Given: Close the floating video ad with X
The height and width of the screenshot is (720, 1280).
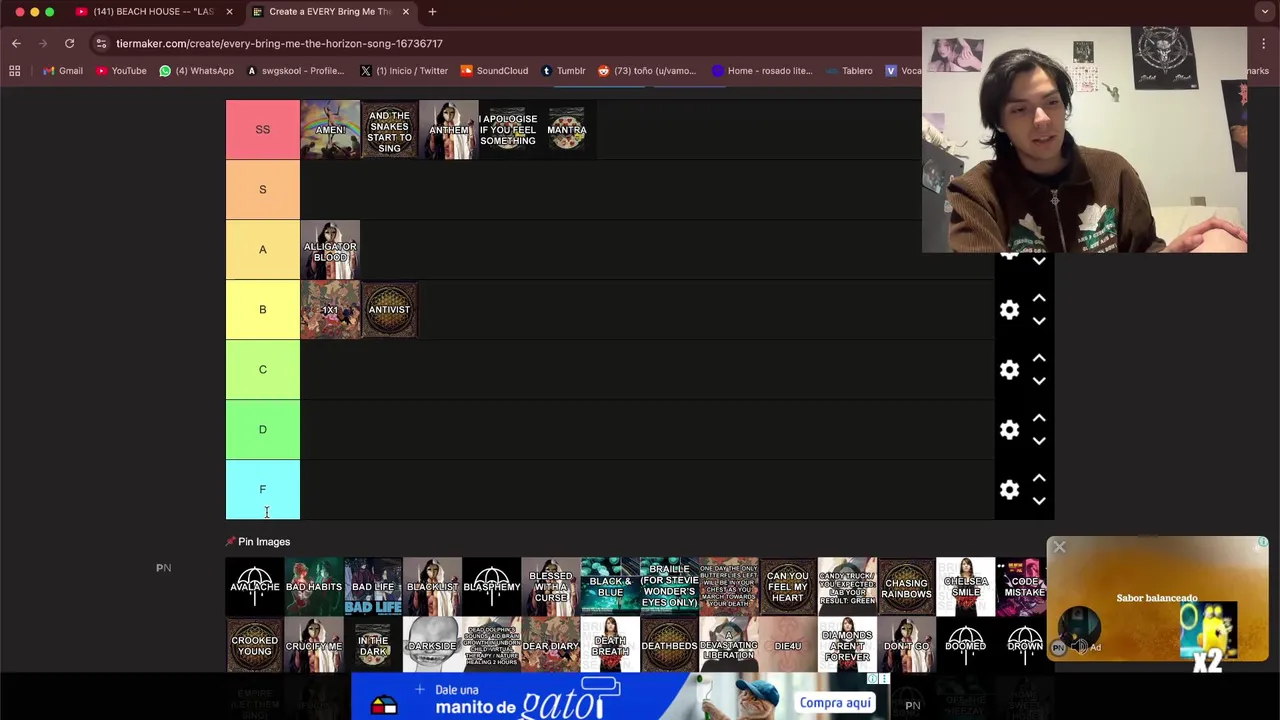Looking at the screenshot, I should point(1059,547).
